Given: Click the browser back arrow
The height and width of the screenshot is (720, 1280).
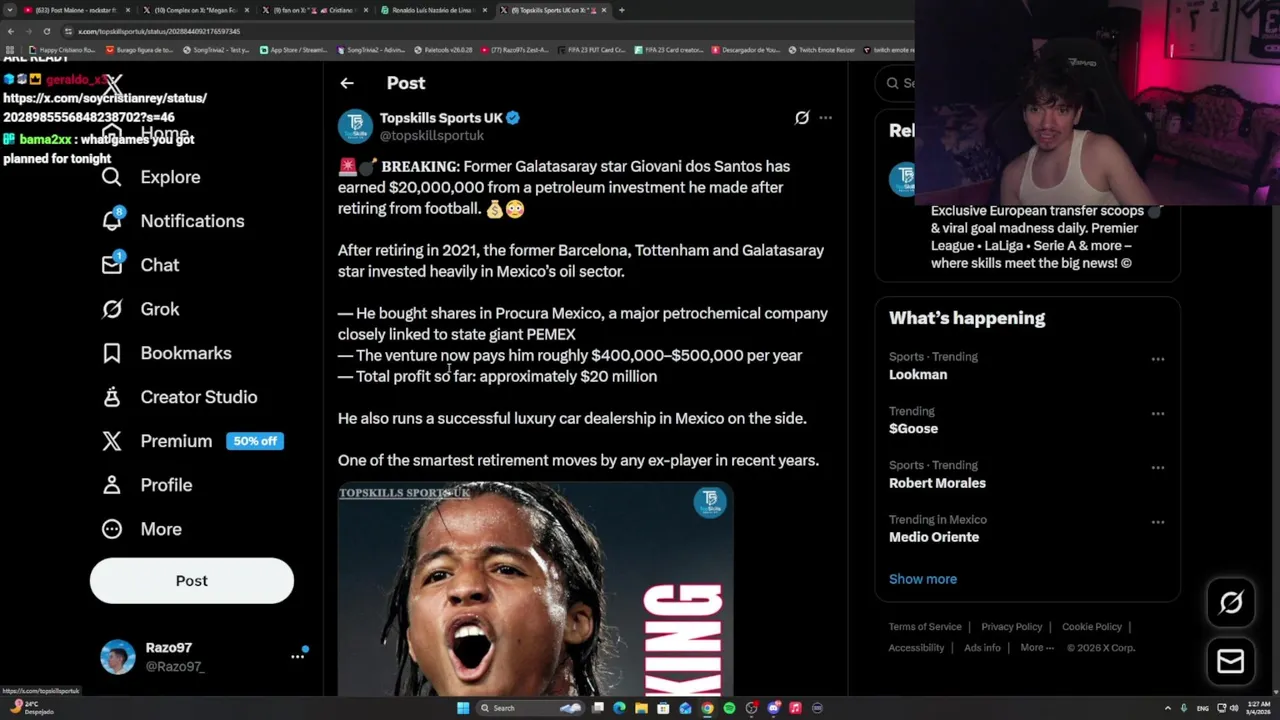Looking at the screenshot, I should point(11,31).
